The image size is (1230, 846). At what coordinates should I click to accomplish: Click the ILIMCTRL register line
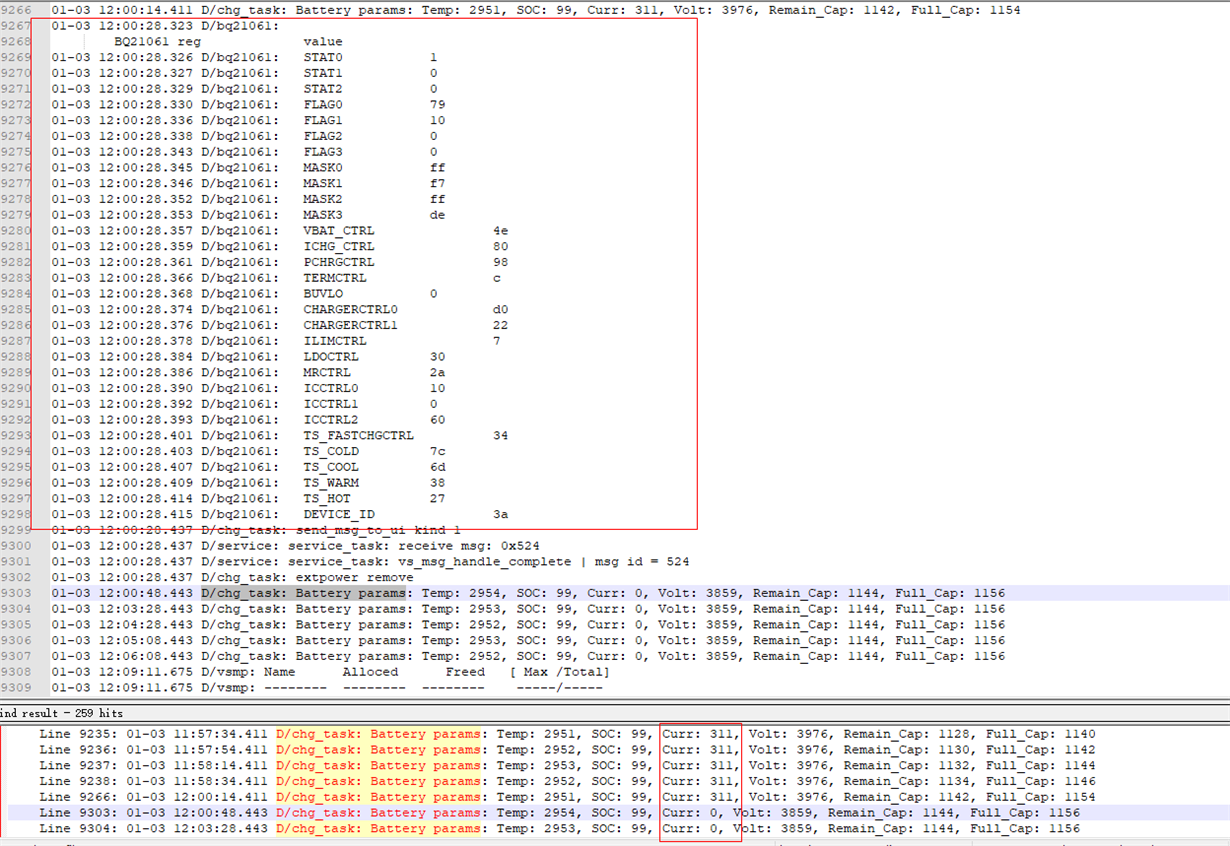276,341
